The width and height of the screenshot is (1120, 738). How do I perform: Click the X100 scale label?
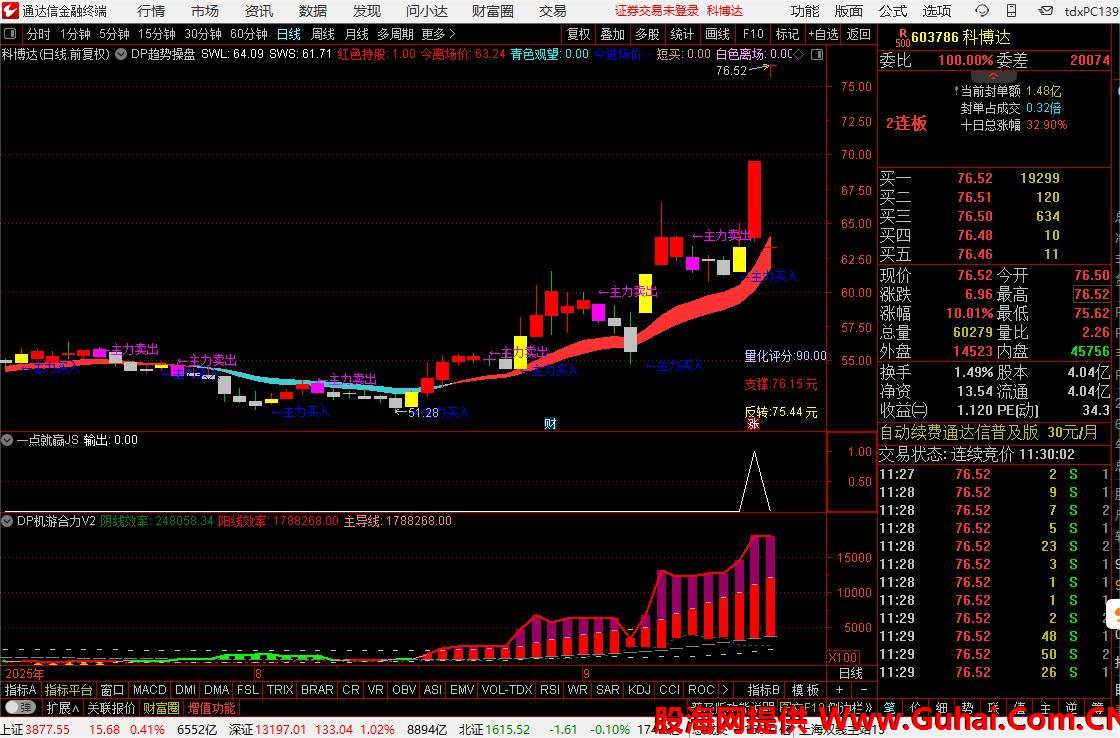click(843, 657)
